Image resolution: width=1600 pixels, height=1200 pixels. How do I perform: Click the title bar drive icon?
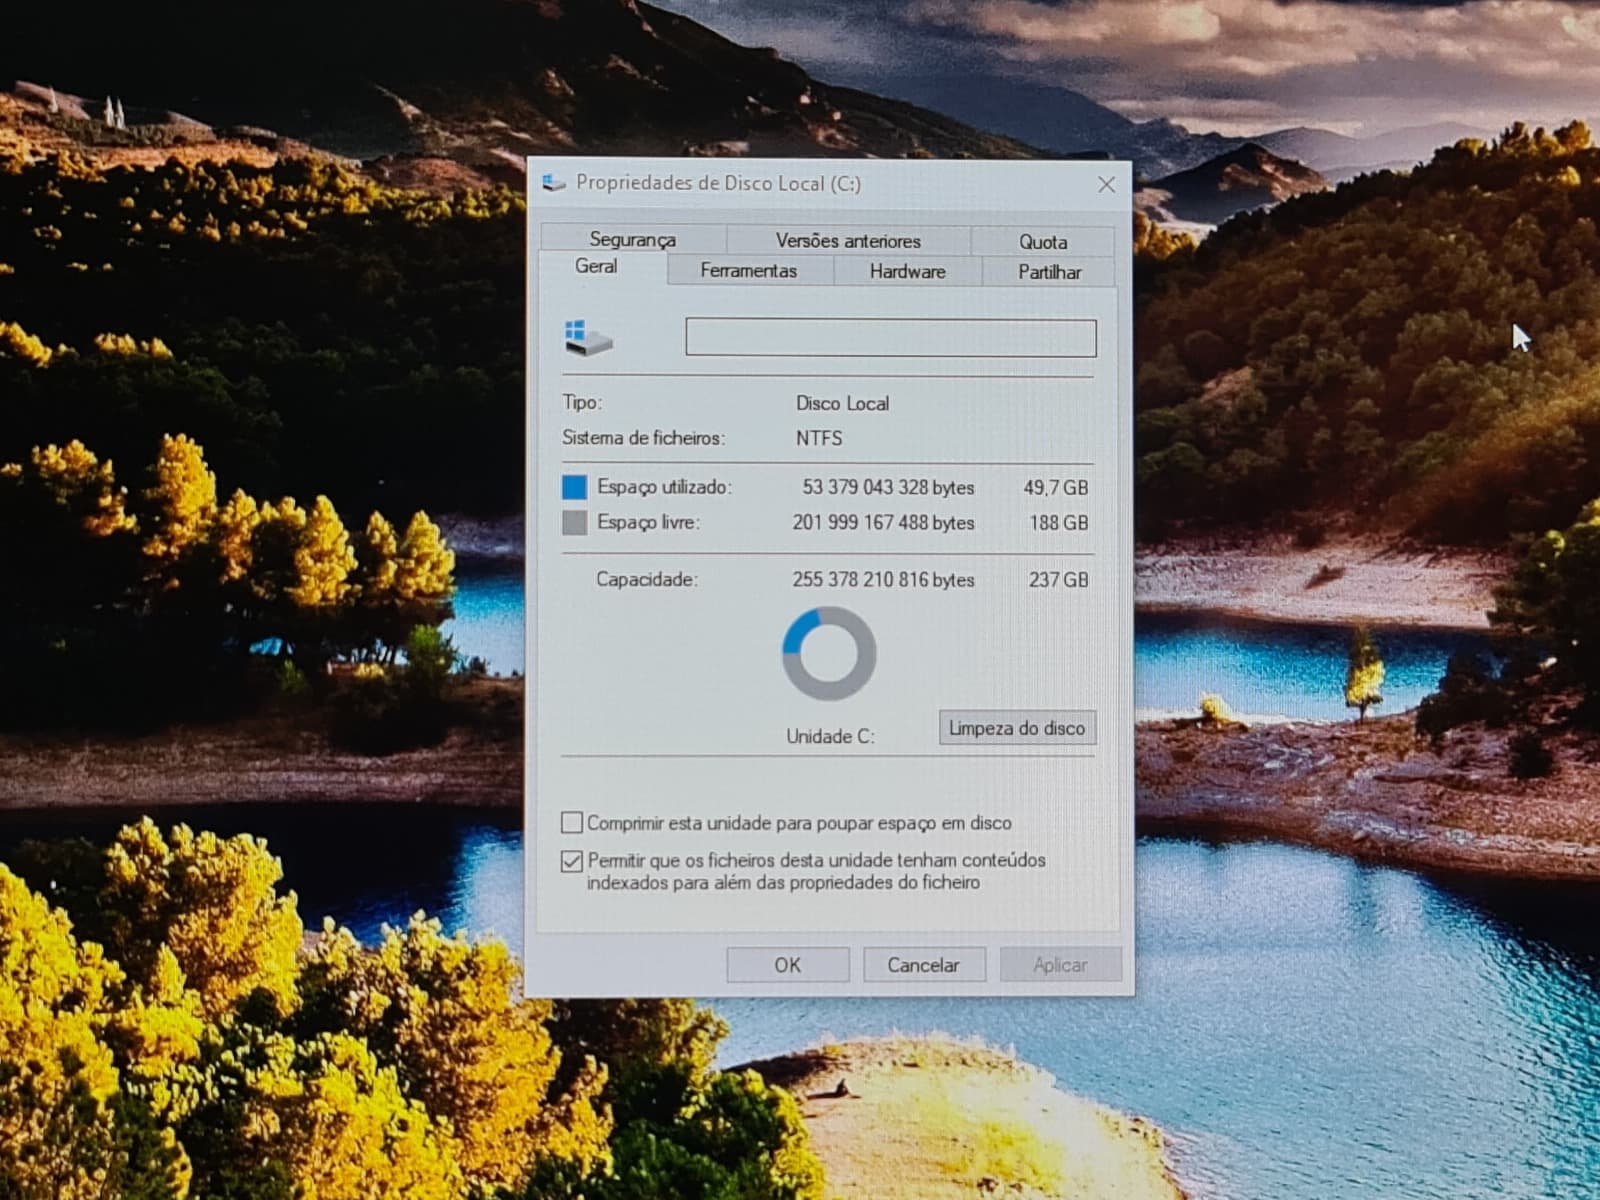(554, 183)
